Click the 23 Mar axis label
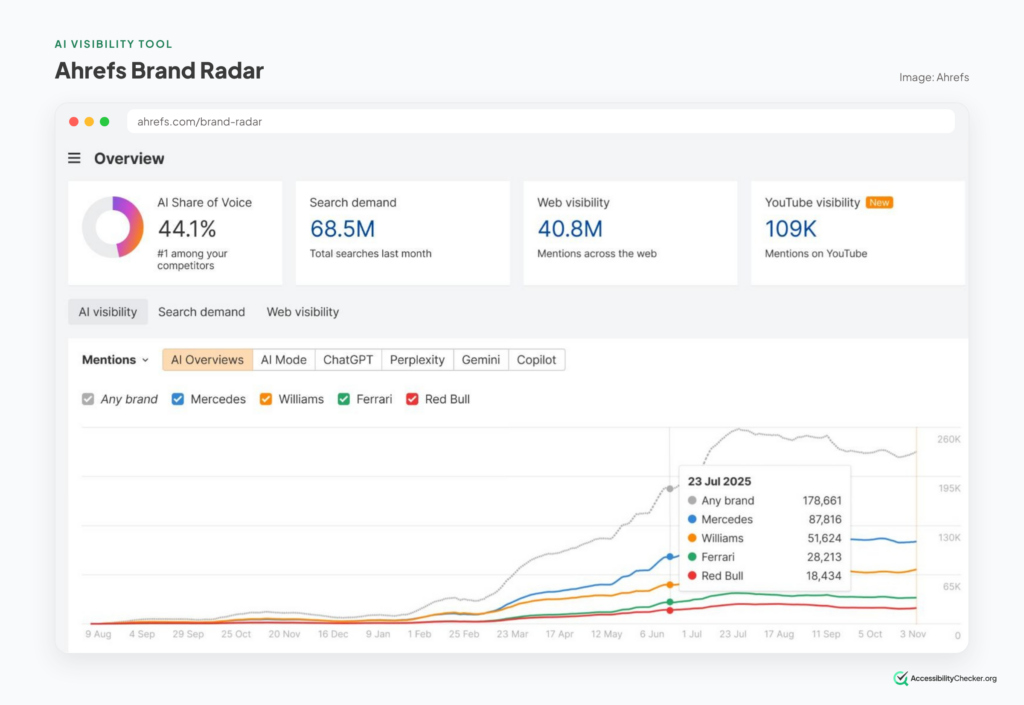 pyautogui.click(x=512, y=634)
